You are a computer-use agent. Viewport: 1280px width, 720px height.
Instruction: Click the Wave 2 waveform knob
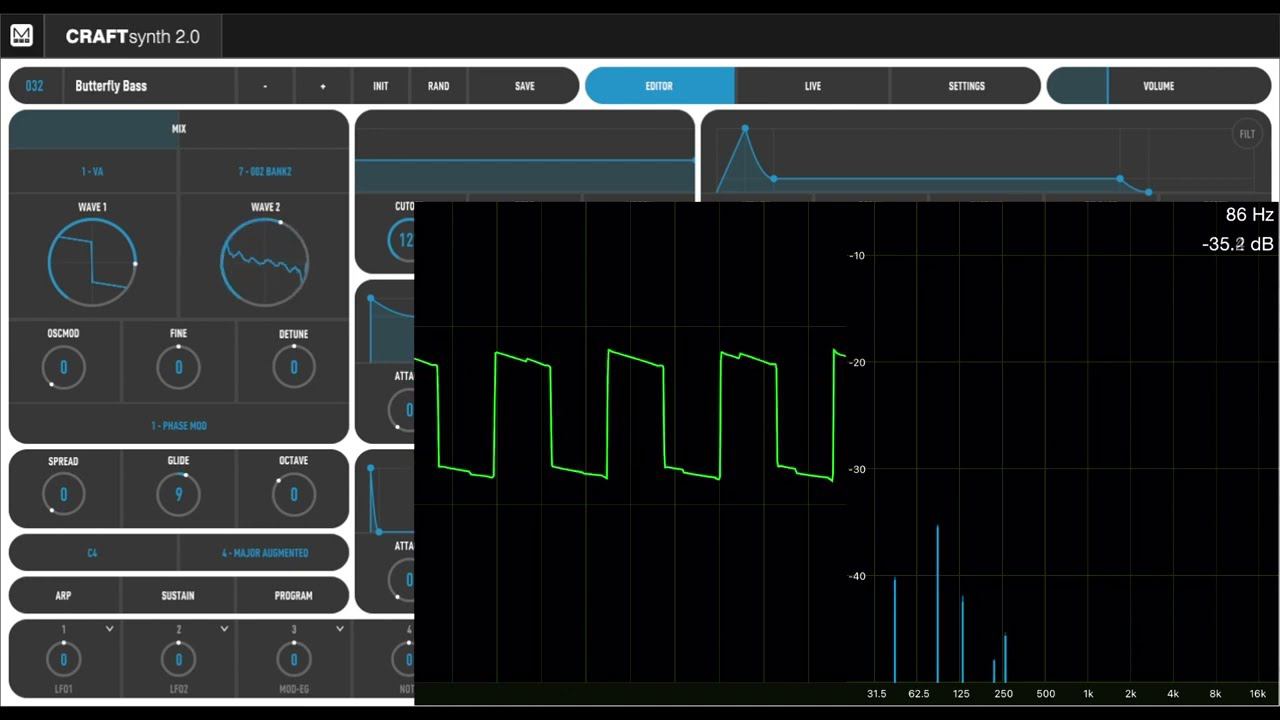(265, 262)
